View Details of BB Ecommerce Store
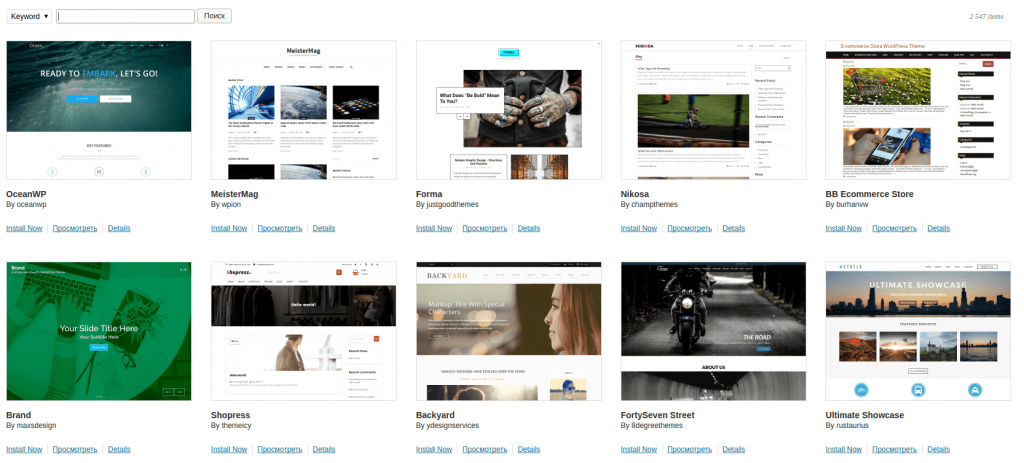1024x463 pixels. [x=938, y=229]
